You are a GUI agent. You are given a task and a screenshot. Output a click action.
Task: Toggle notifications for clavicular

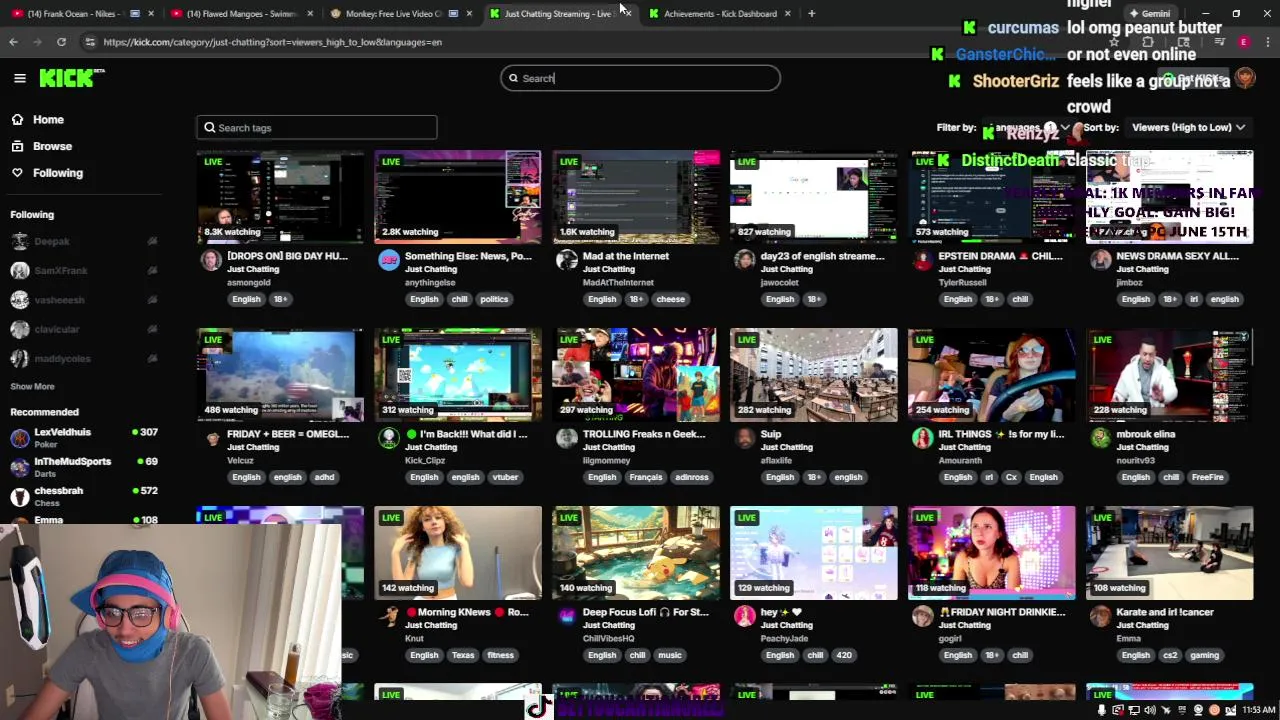click(152, 329)
